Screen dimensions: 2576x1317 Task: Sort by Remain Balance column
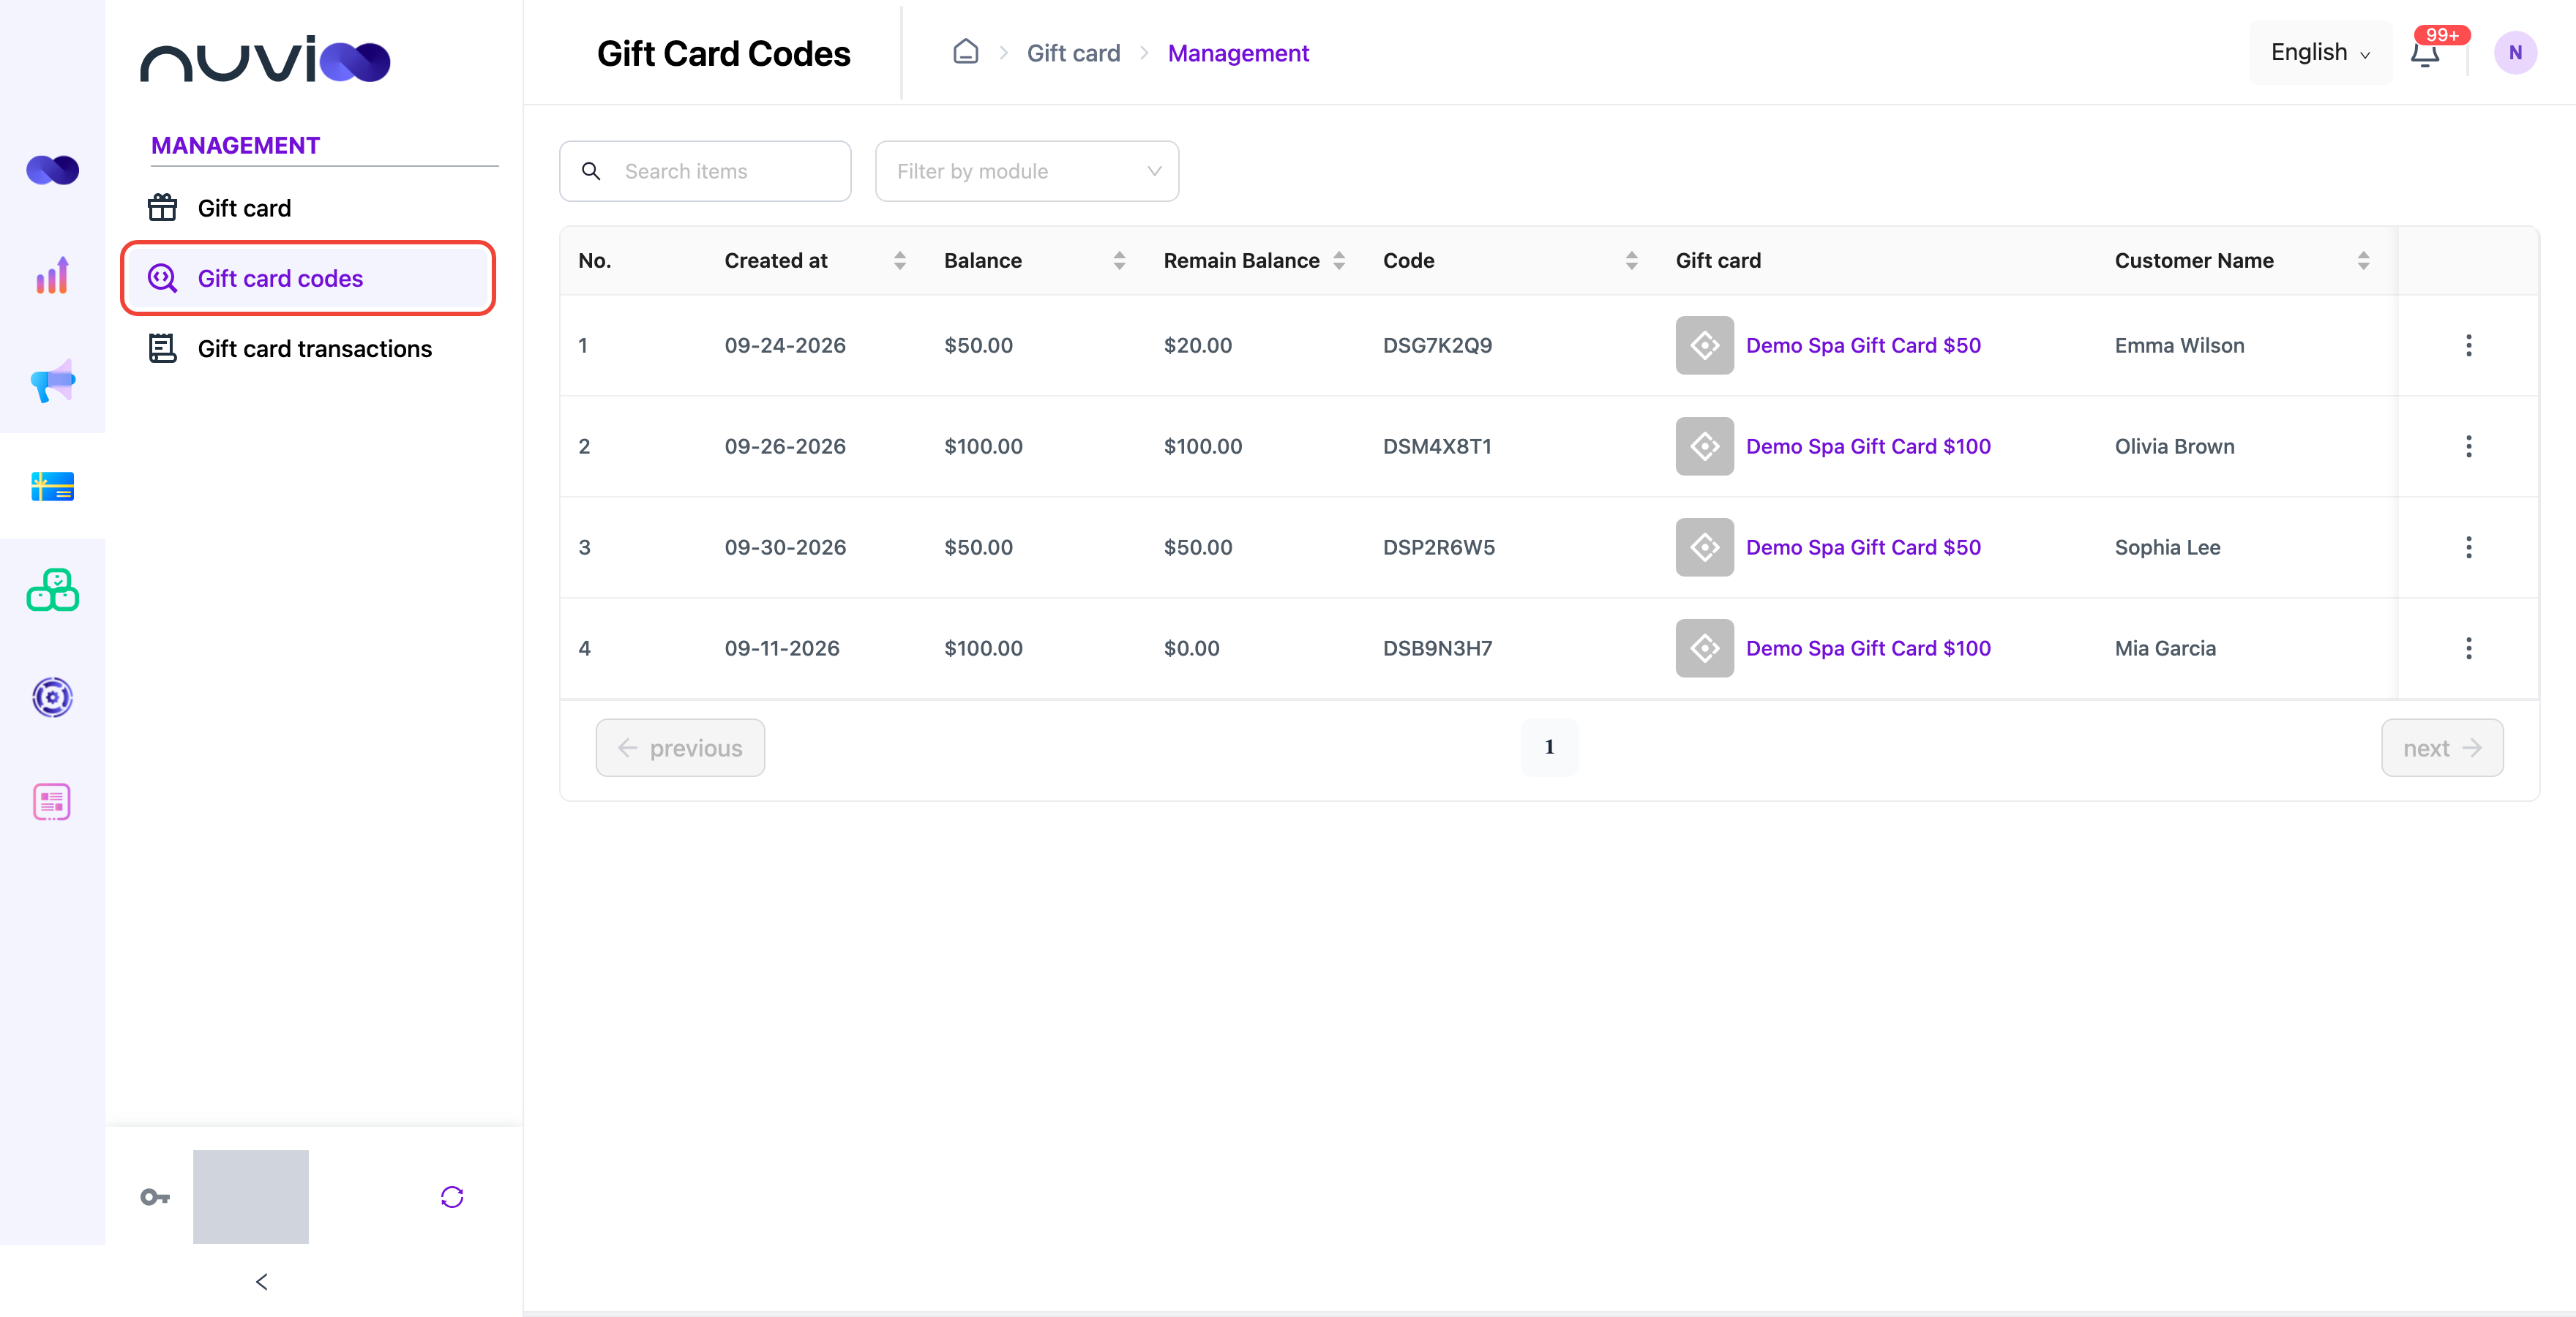pos(1339,261)
